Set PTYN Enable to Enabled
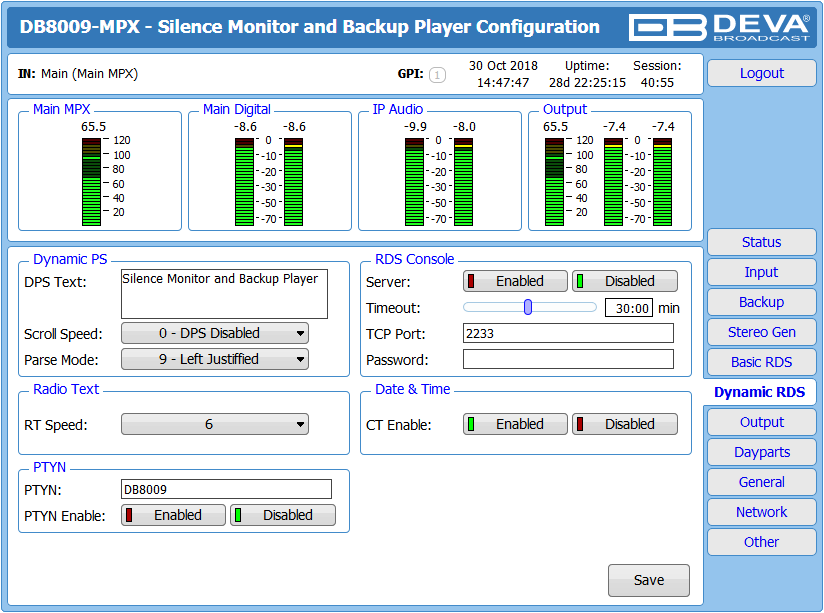The width and height of the screenshot is (824, 613). 173,515
